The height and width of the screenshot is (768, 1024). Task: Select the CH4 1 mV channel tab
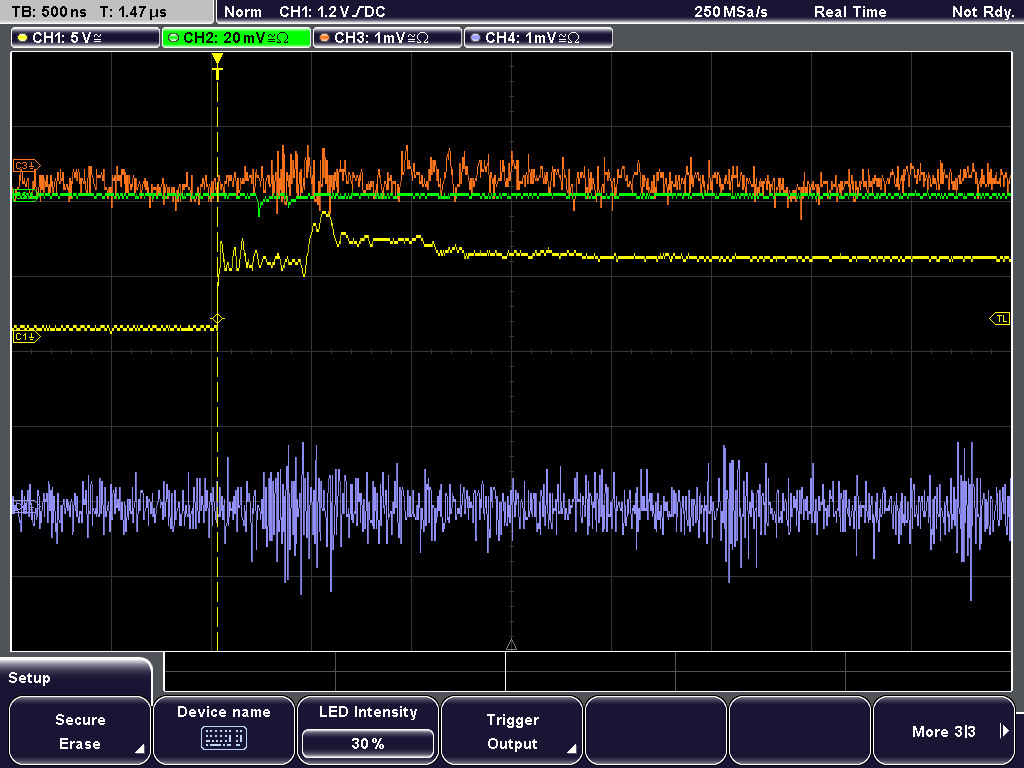pyautogui.click(x=538, y=38)
